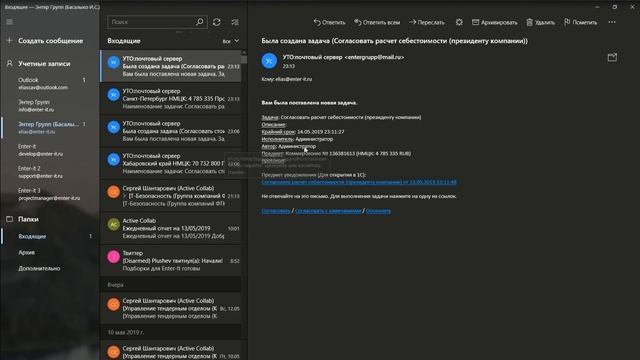Viewport: 640px width, 360px height.
Task: Open message in new window icon
Action: point(612,58)
